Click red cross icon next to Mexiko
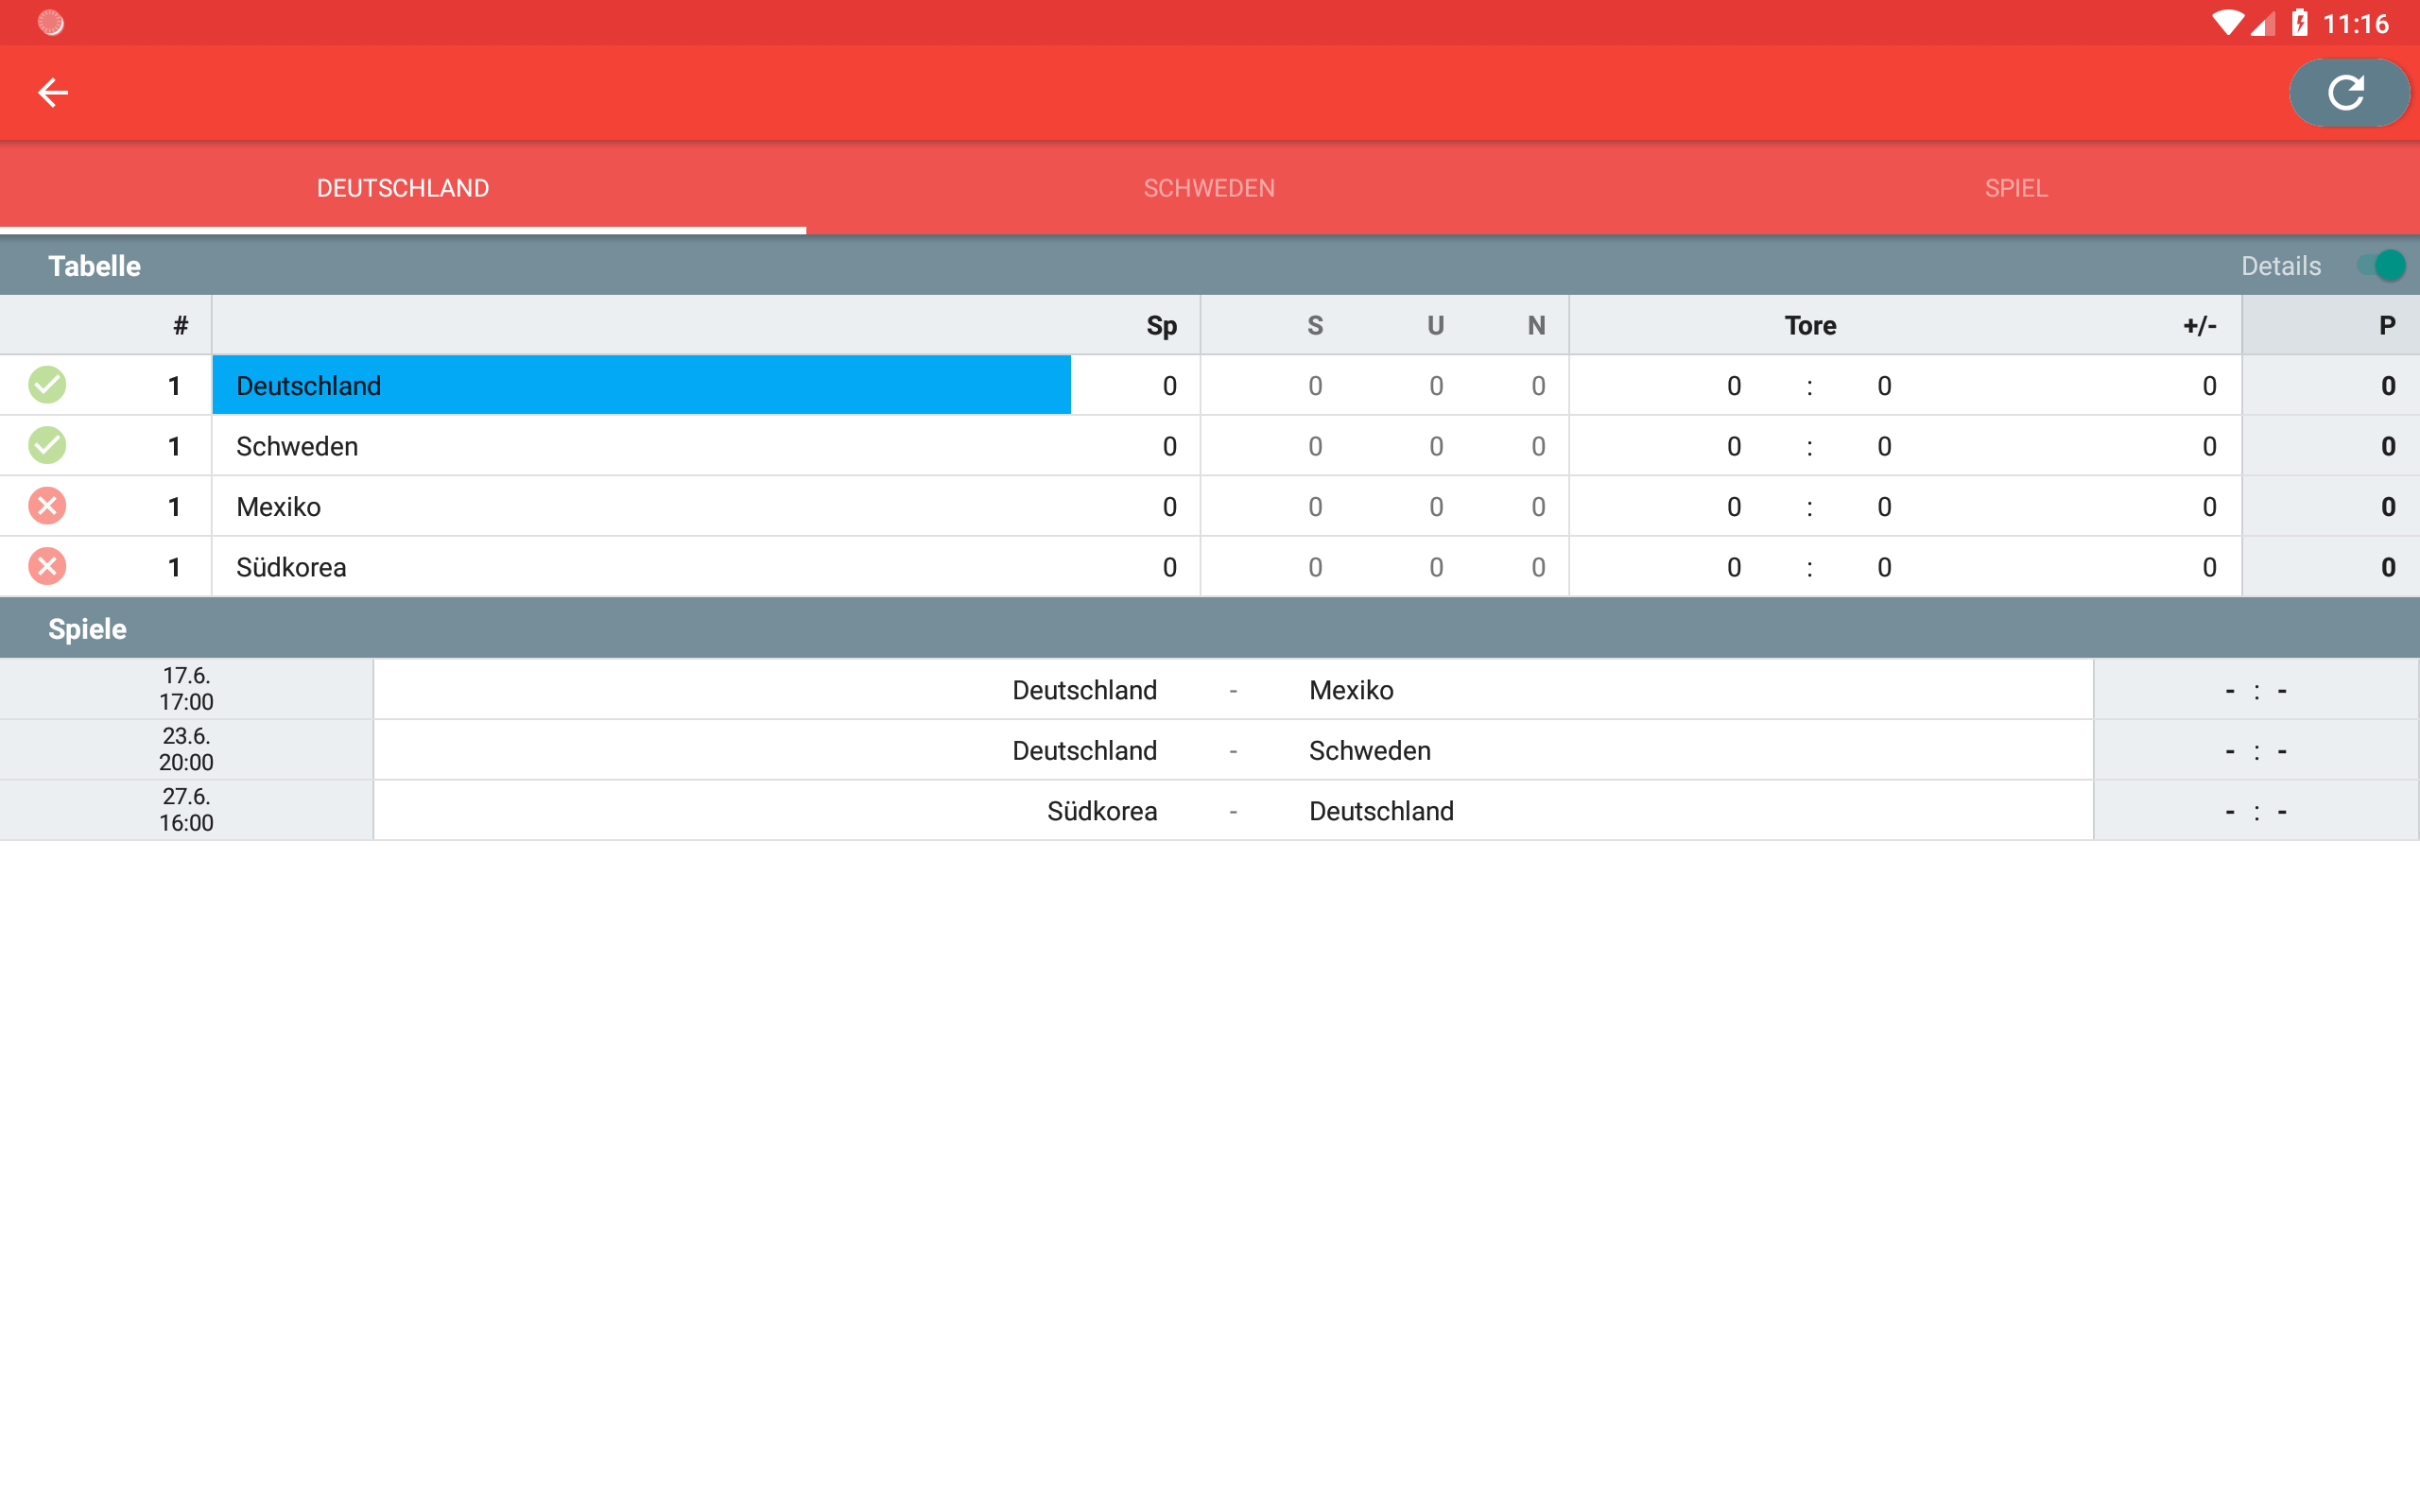Screen dimensions: 2420x1512 coord(47,506)
